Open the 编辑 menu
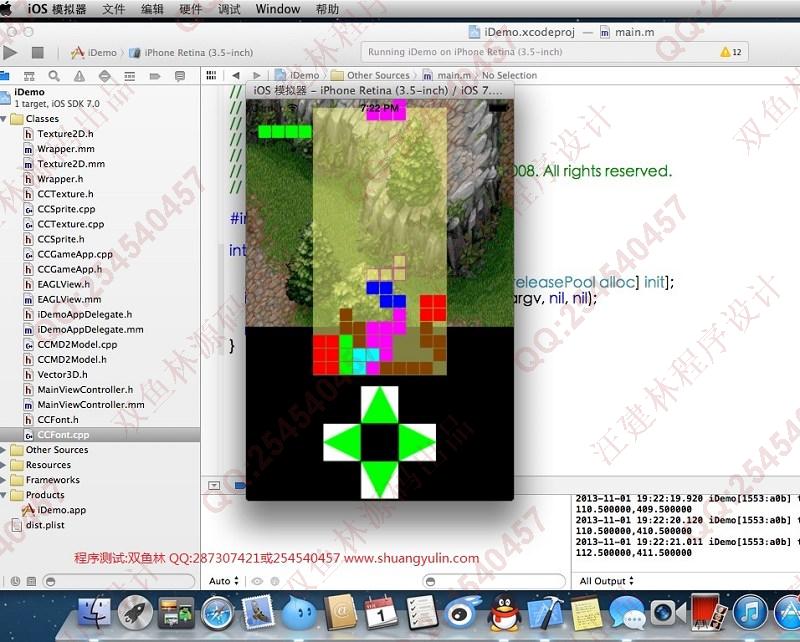This screenshot has height=642, width=800. click(152, 9)
